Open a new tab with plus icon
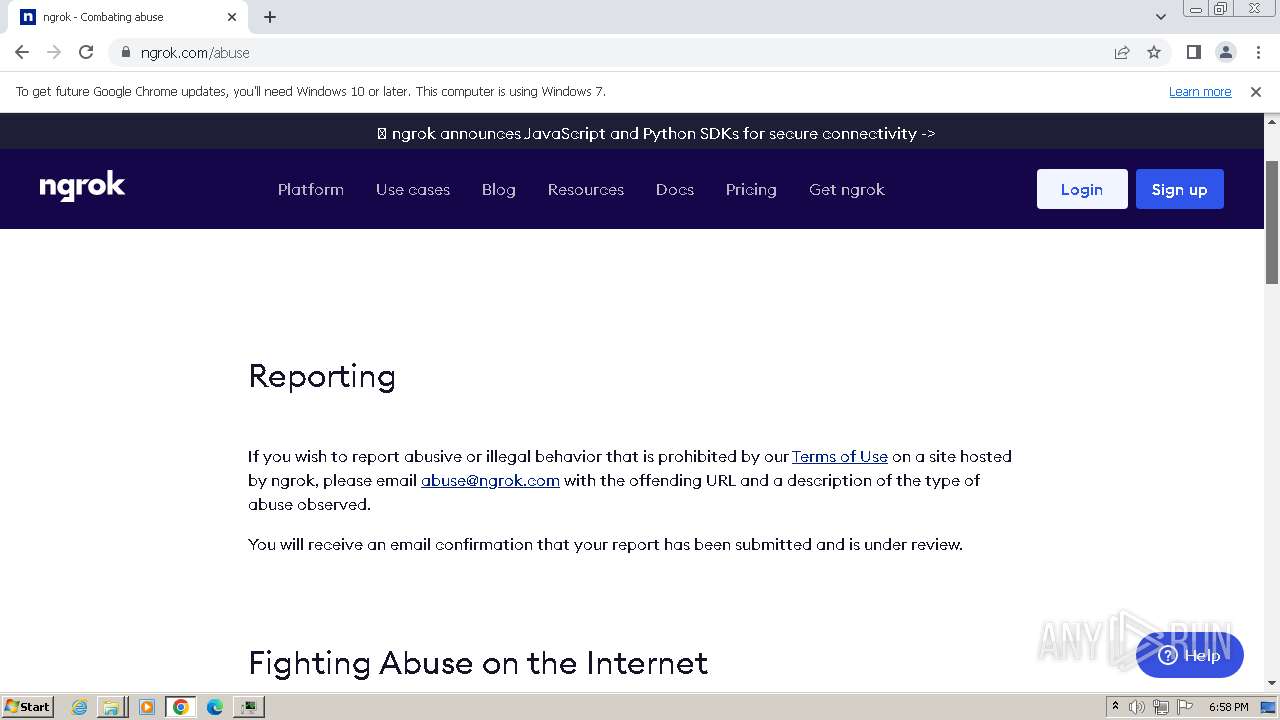 pyautogui.click(x=270, y=17)
